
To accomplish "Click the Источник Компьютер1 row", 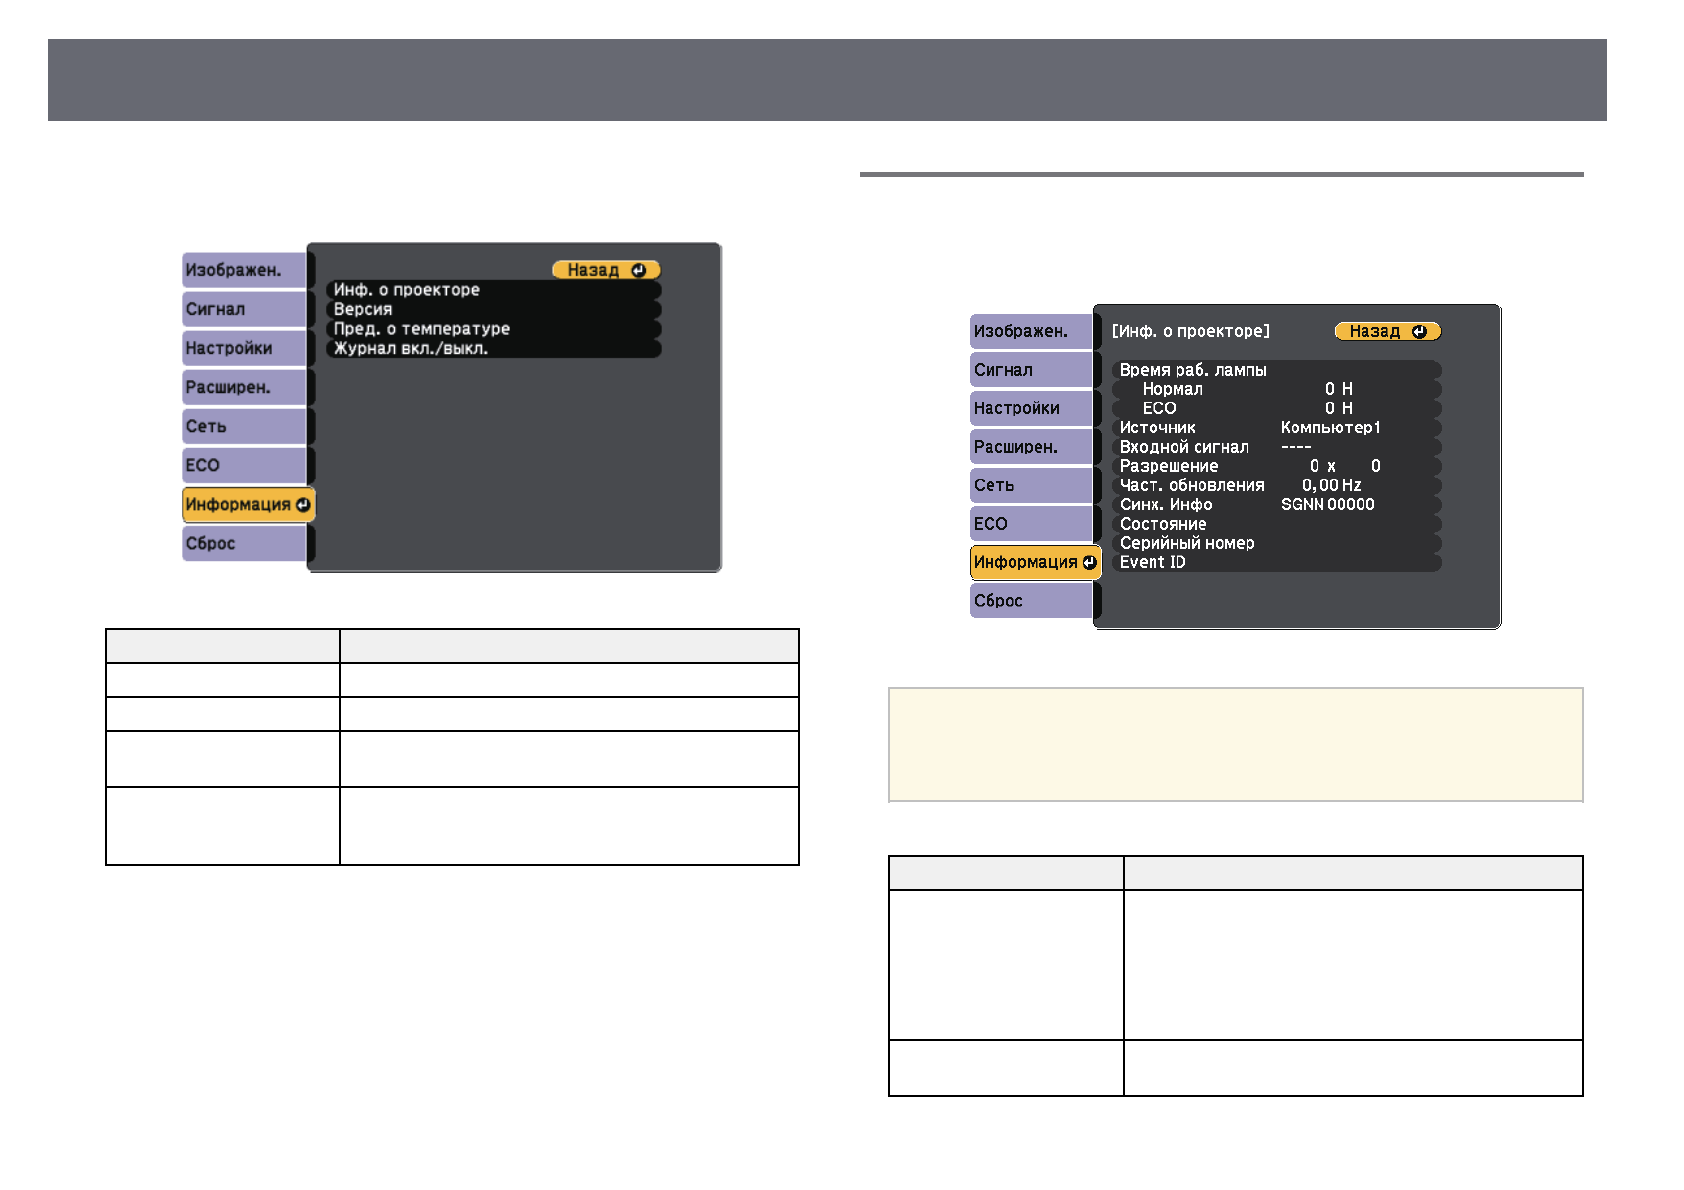I will pos(1275,427).
